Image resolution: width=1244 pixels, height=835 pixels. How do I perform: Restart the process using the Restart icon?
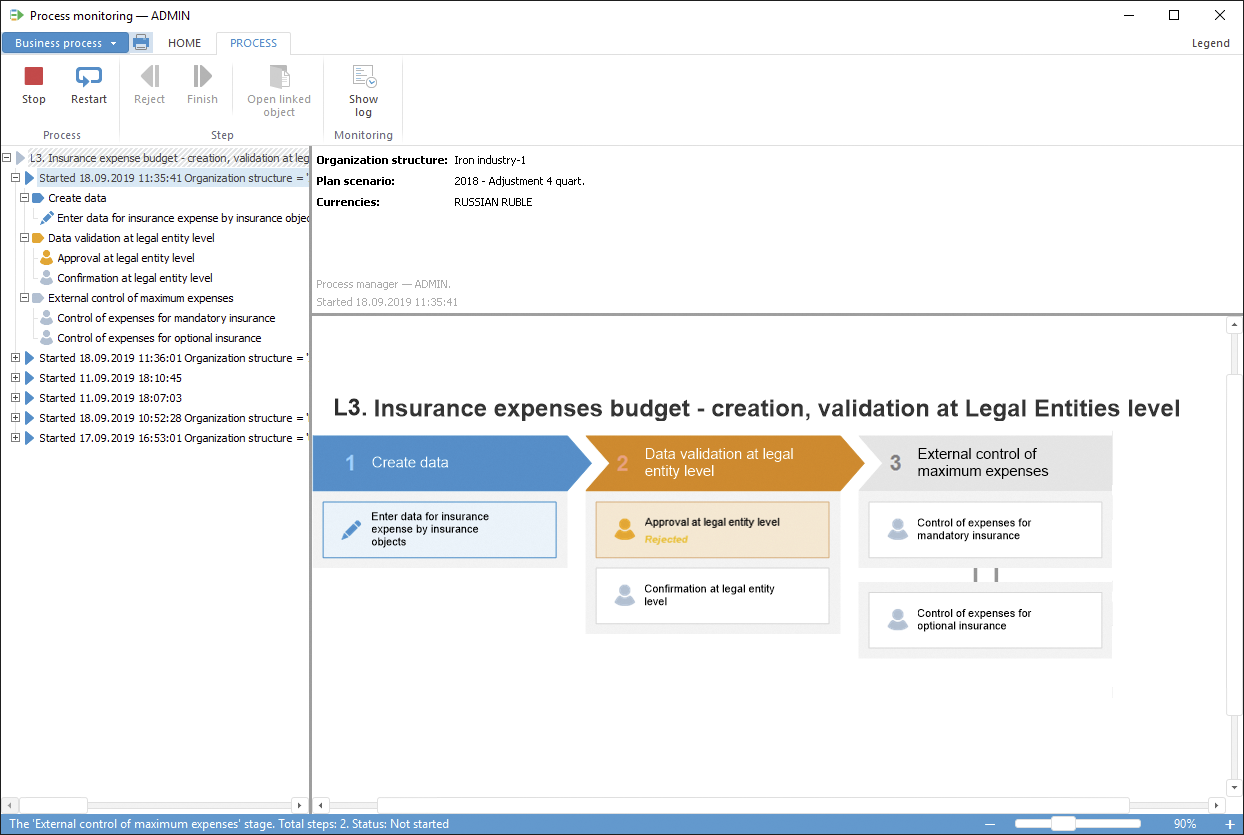89,77
